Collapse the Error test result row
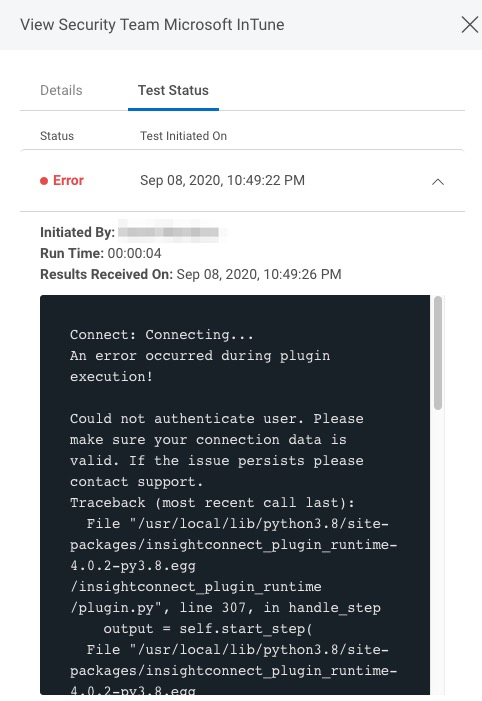This screenshot has width=482, height=701. tap(438, 182)
